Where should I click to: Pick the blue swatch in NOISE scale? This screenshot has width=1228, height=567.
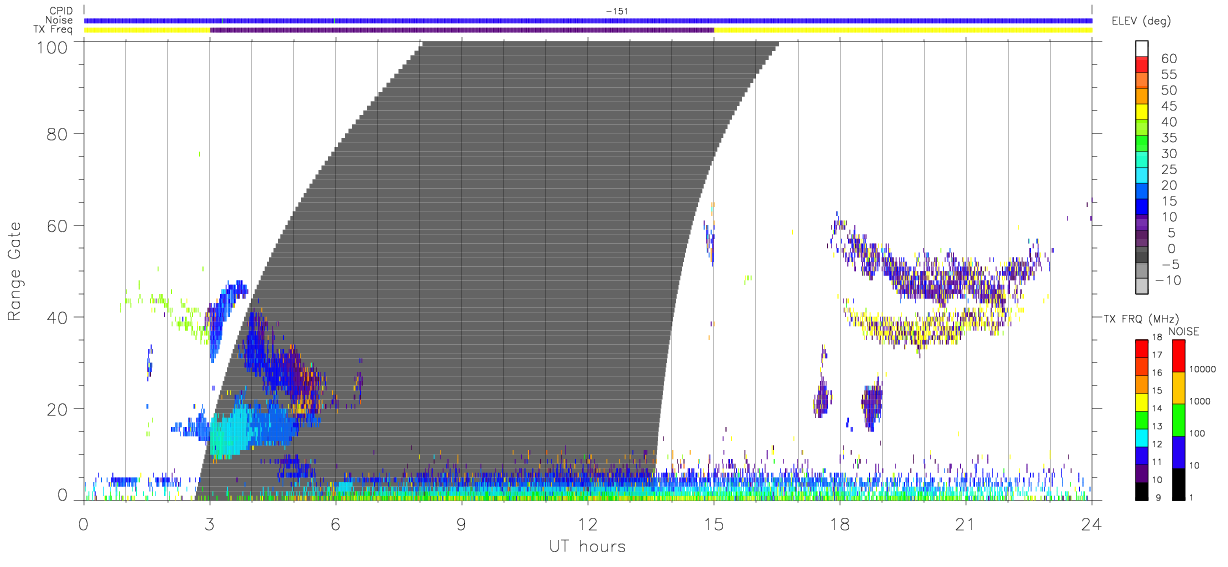click(x=1179, y=451)
